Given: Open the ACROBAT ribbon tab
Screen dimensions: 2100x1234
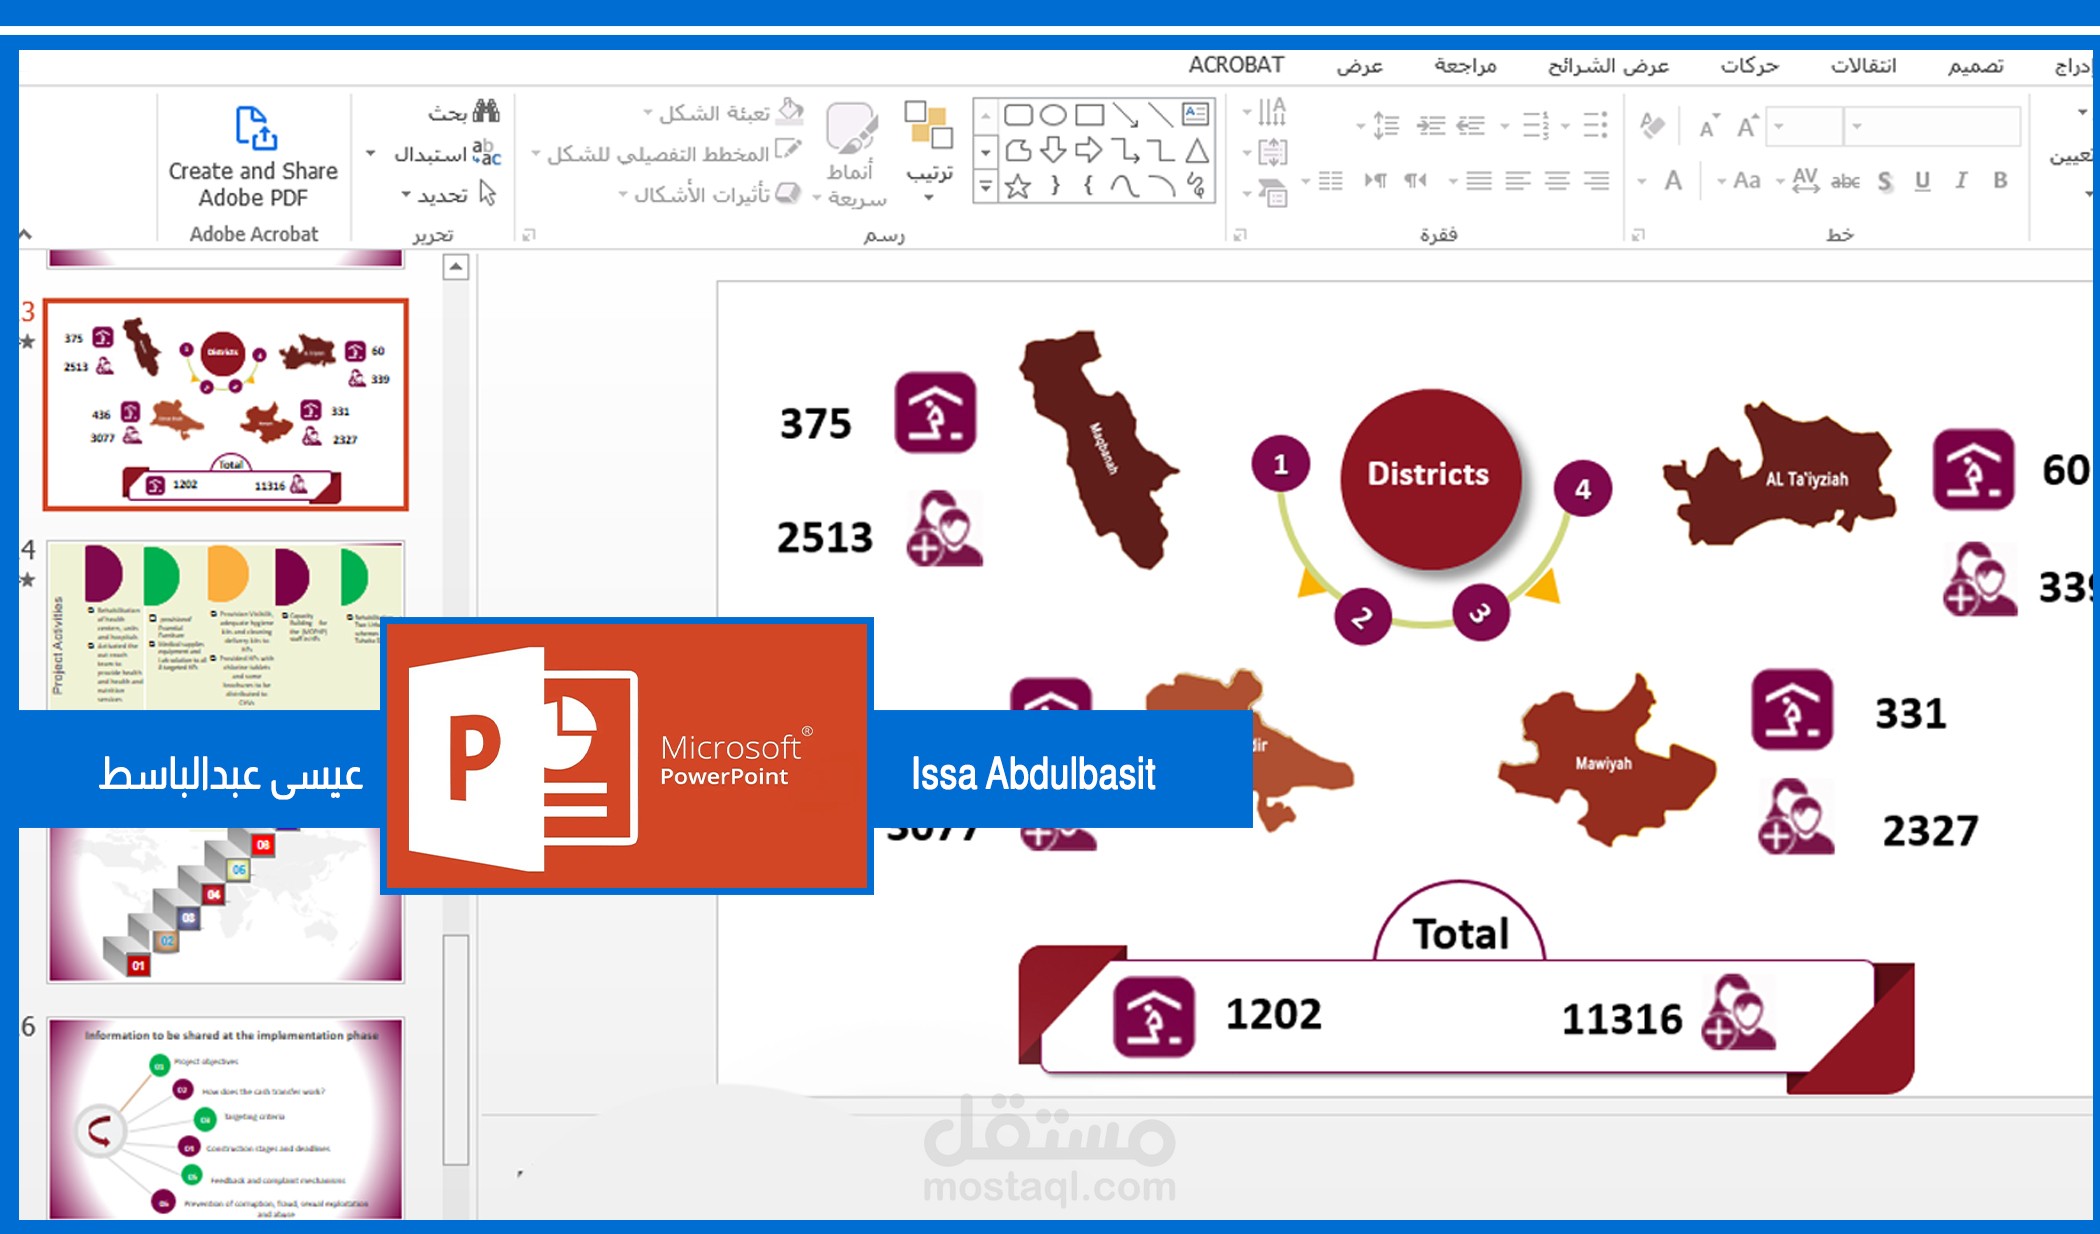Looking at the screenshot, I should [x=1236, y=65].
